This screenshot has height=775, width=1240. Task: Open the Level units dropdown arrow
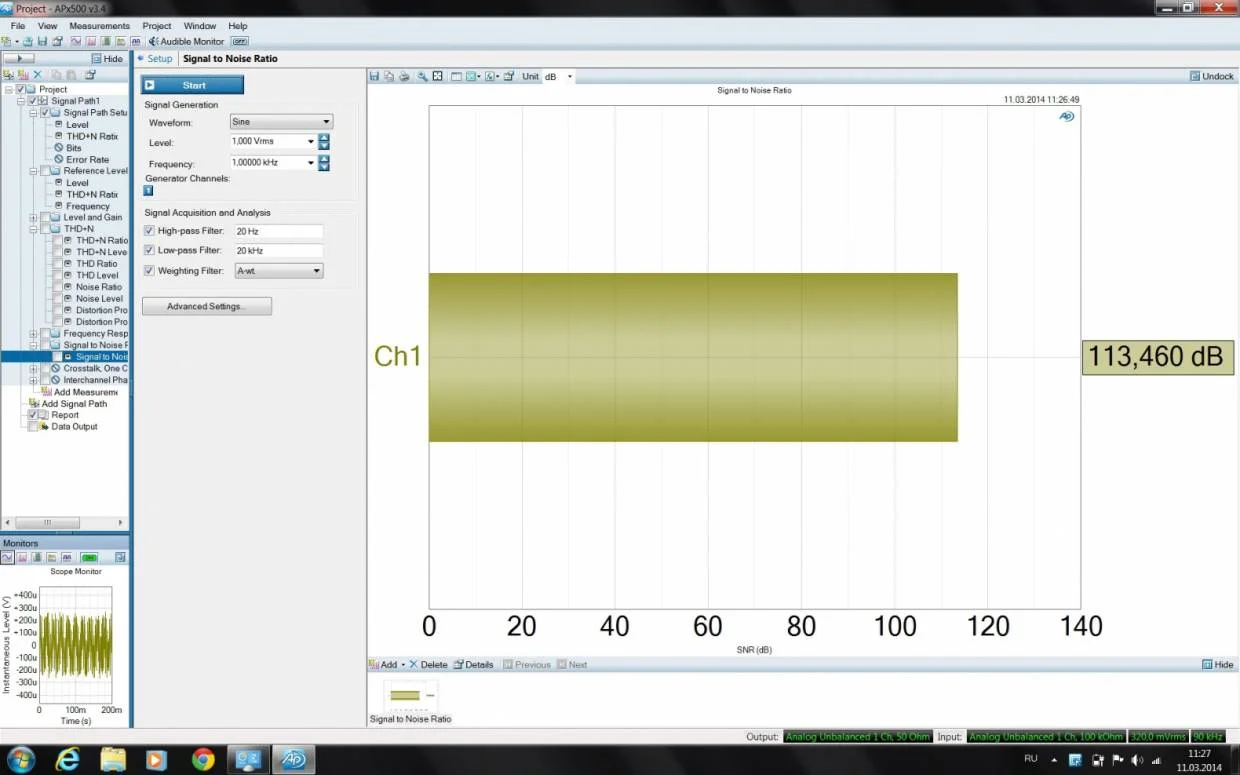pos(310,142)
